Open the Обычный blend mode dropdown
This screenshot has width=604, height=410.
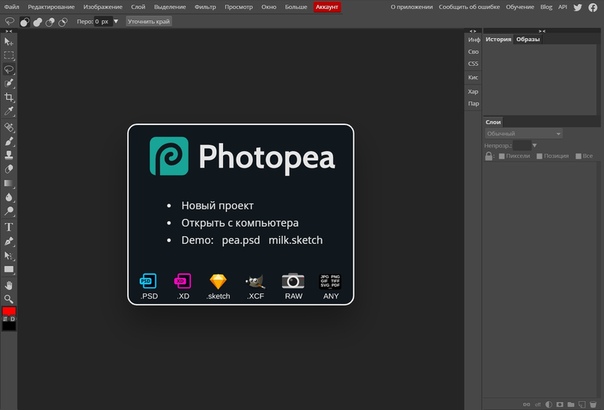(523, 134)
